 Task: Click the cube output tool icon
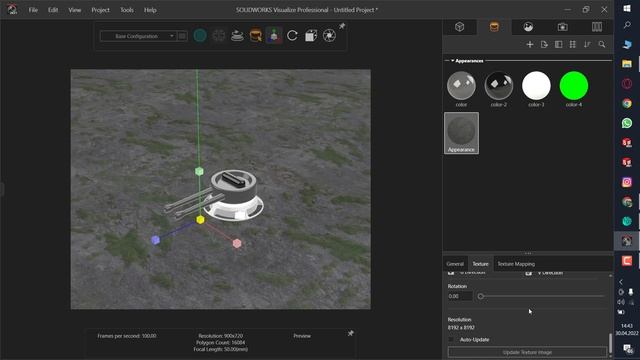(x=311, y=36)
